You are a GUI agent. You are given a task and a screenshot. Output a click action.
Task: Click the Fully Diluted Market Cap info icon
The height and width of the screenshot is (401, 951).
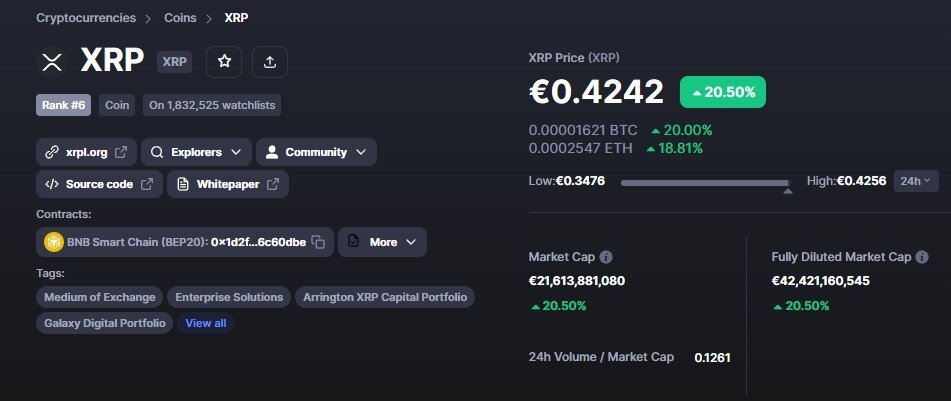pyautogui.click(x=922, y=257)
